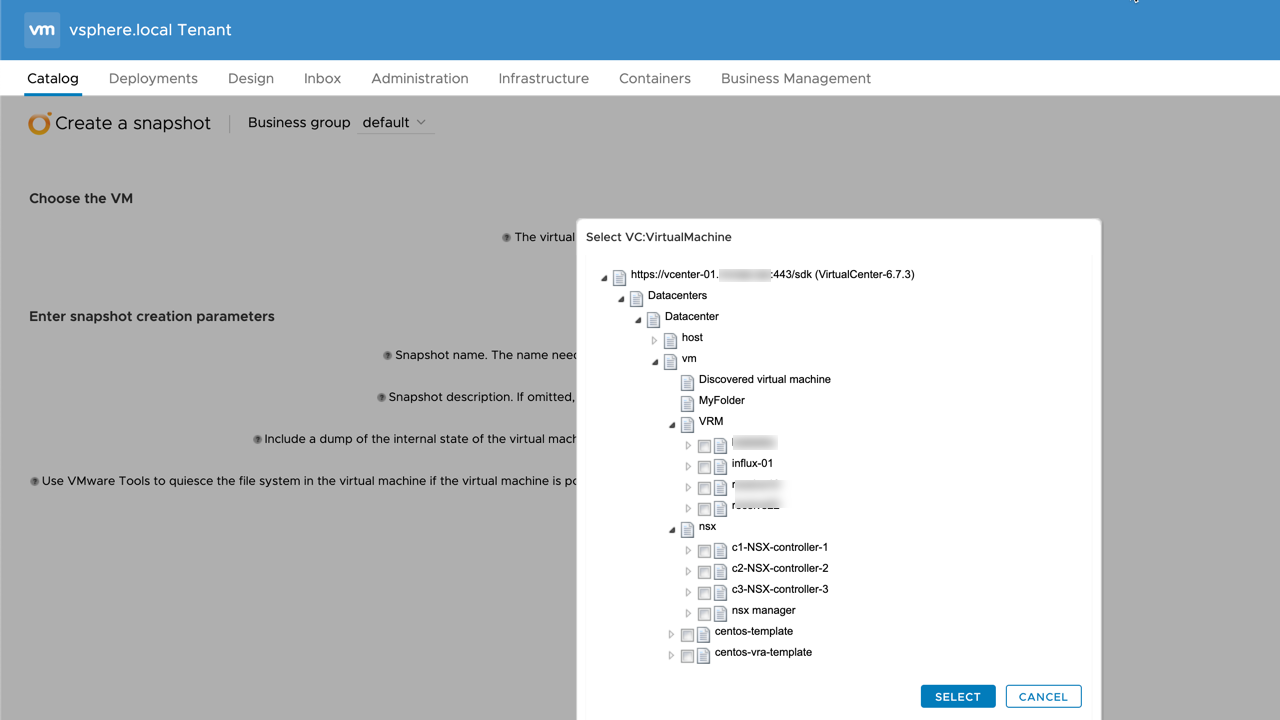
Task: Collapse the Datacenters node
Action: tap(621, 299)
